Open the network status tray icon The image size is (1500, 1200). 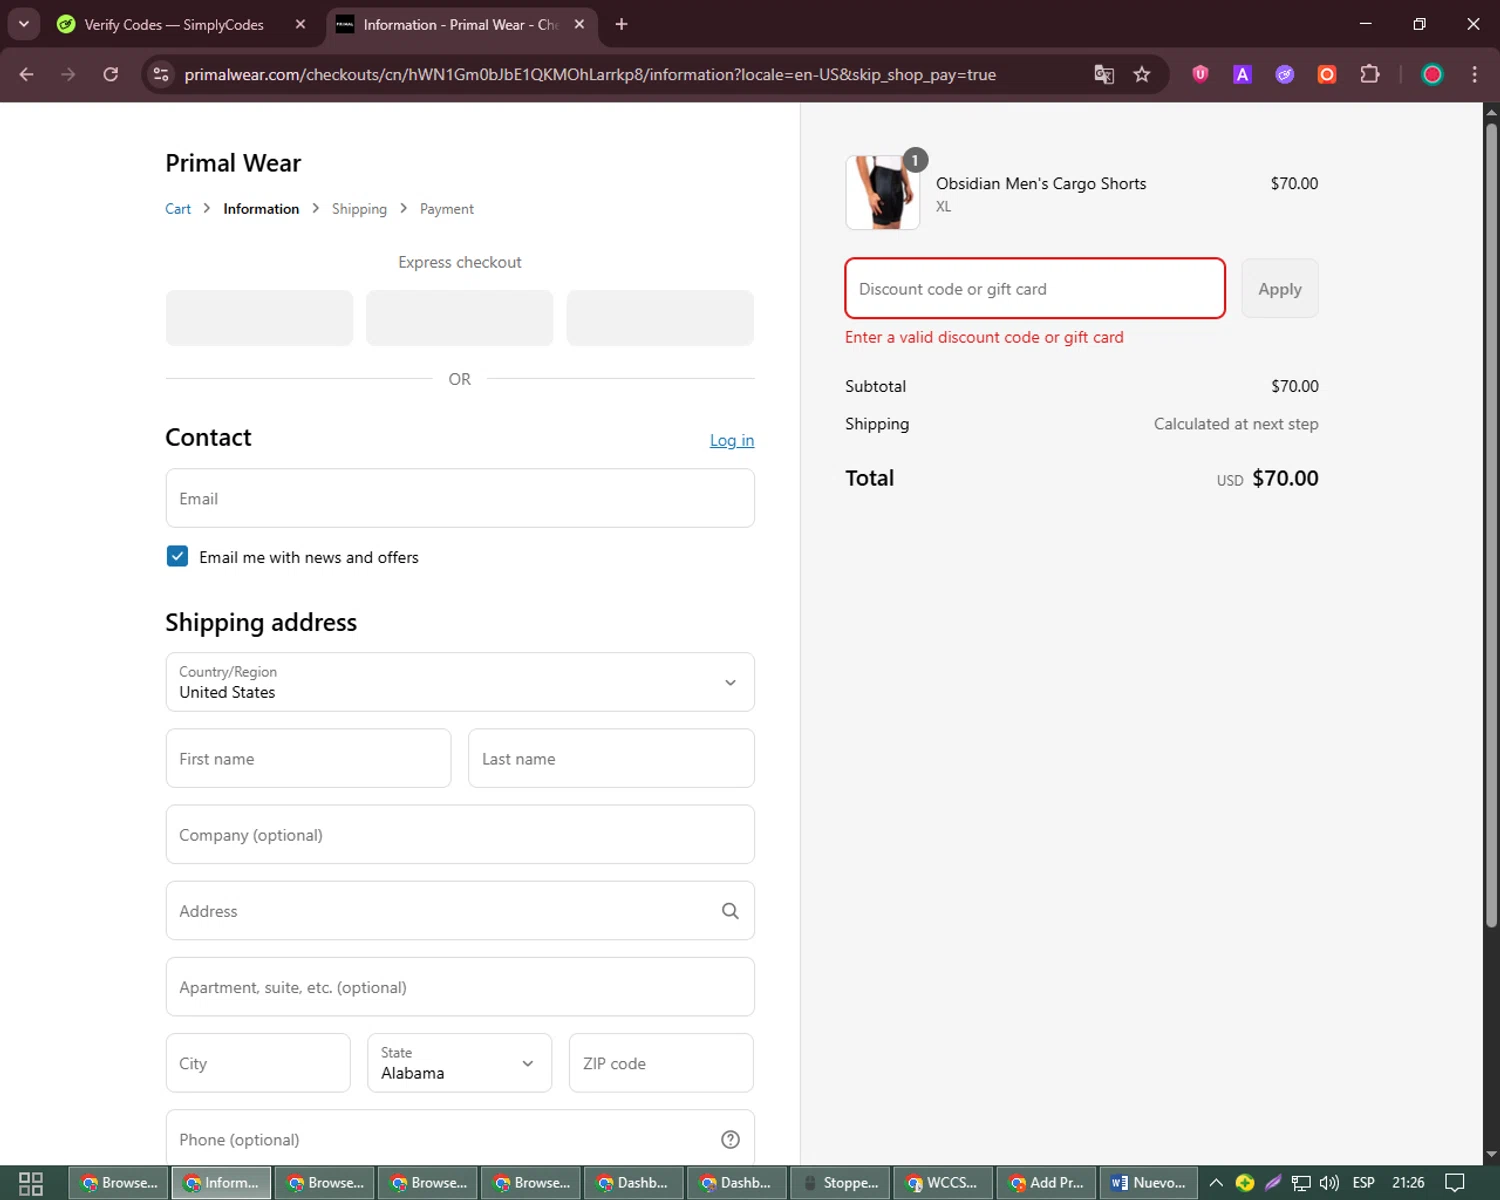tap(1301, 1183)
